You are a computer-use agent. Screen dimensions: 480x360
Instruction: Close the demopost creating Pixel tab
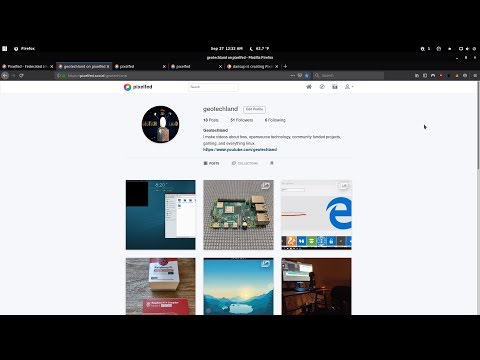point(277,67)
